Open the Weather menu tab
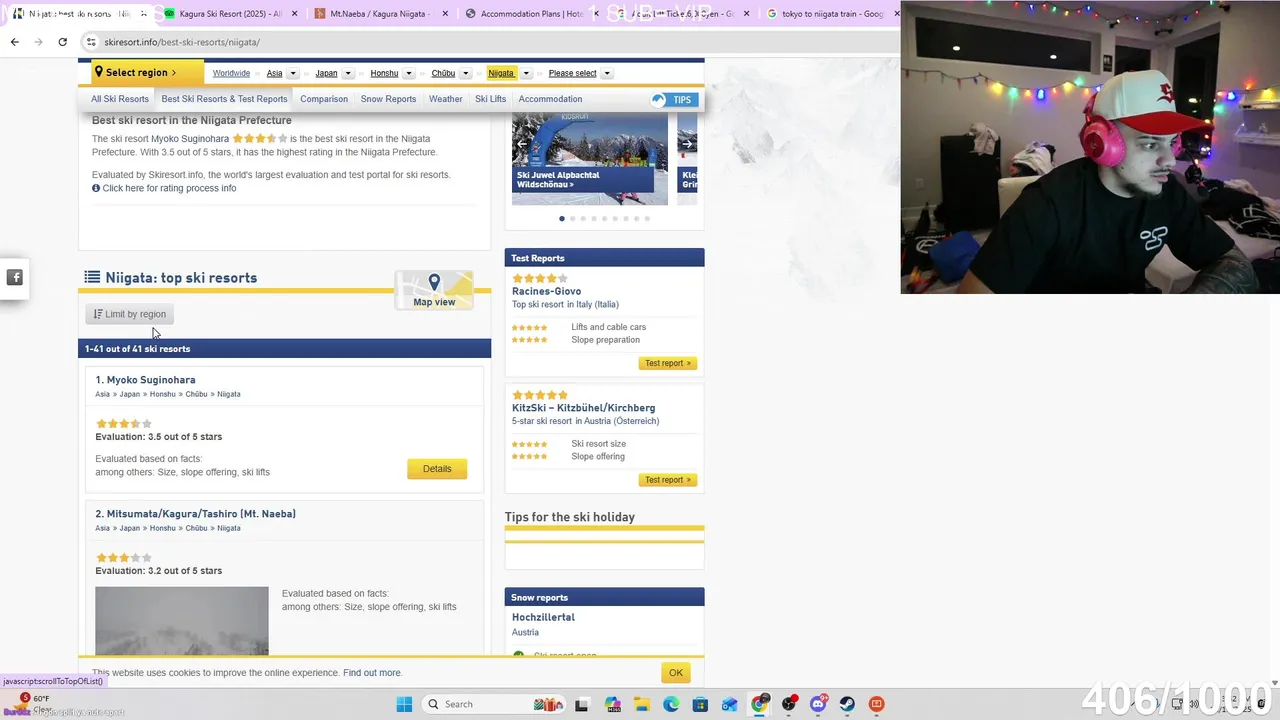1280x720 pixels. click(x=446, y=99)
